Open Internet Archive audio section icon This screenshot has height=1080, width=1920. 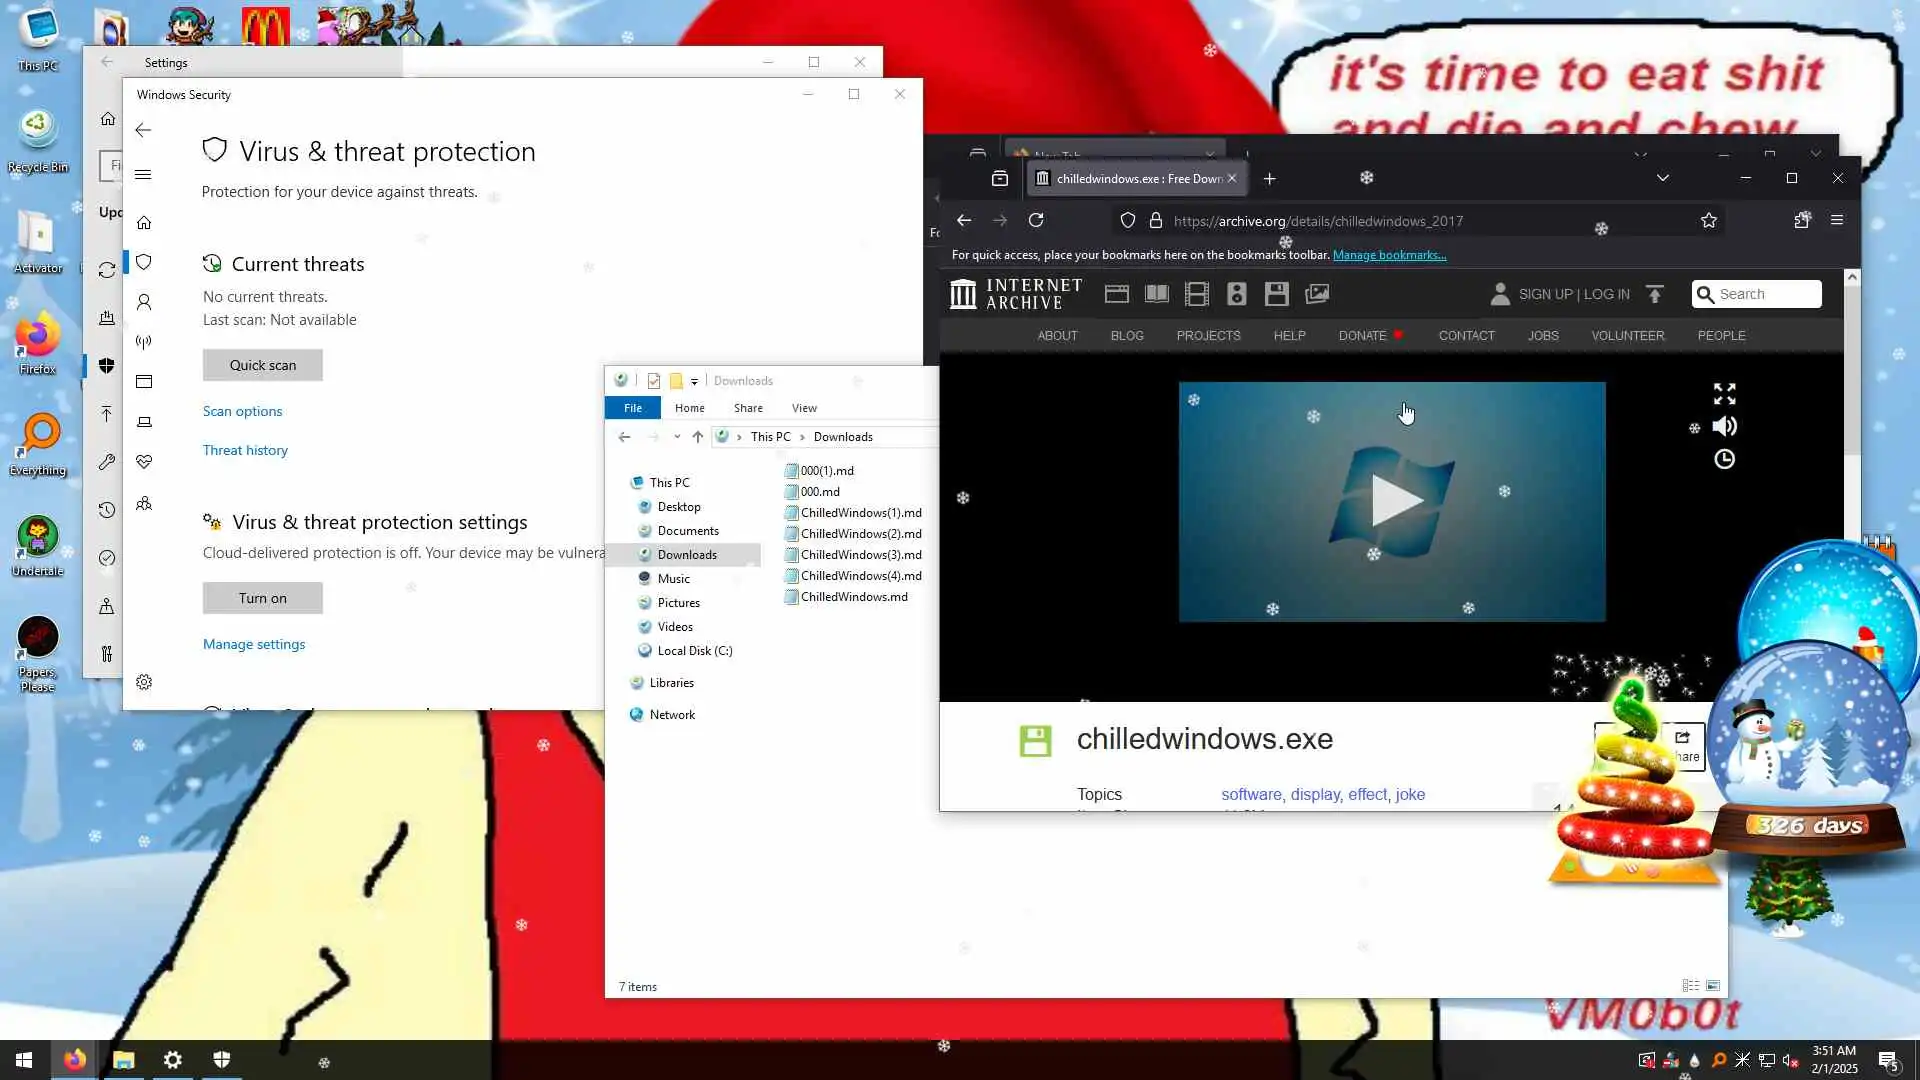[x=1236, y=294]
